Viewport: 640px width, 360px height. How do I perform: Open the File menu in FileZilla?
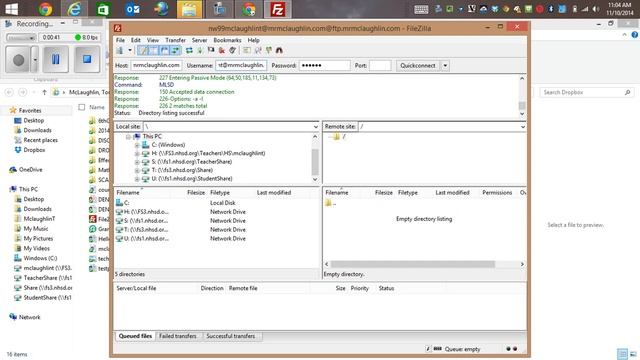coord(120,40)
